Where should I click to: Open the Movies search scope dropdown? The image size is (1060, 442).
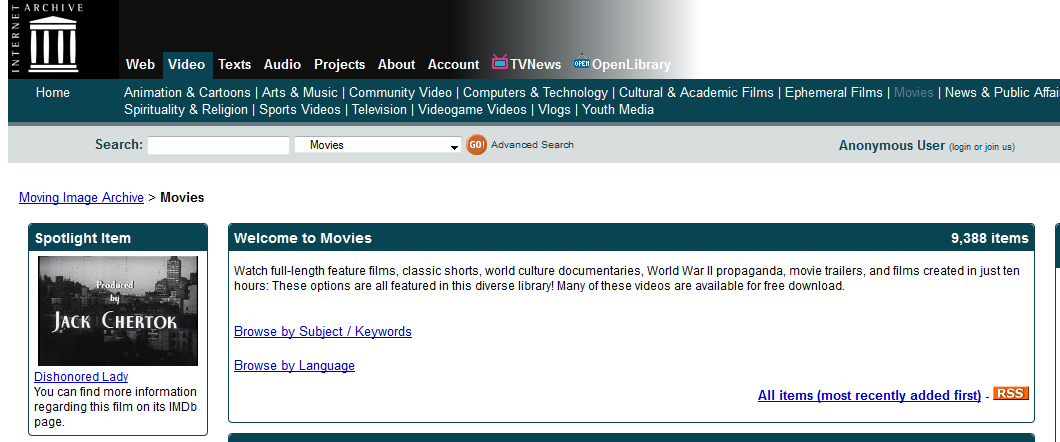[x=379, y=145]
